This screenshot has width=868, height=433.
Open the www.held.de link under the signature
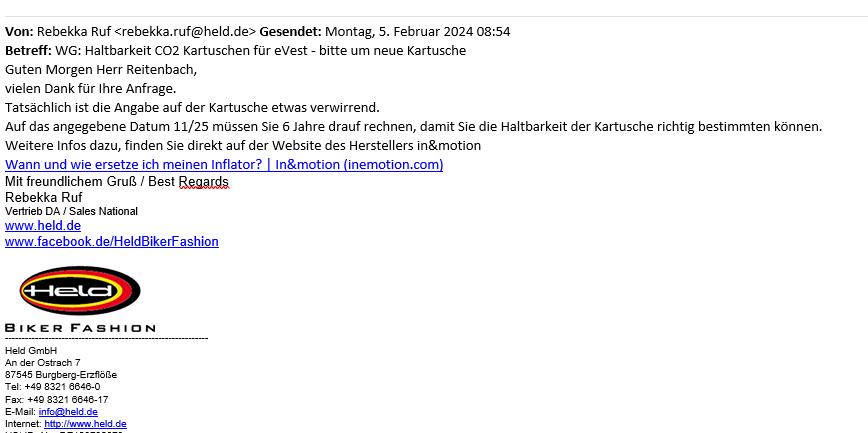[43, 226]
